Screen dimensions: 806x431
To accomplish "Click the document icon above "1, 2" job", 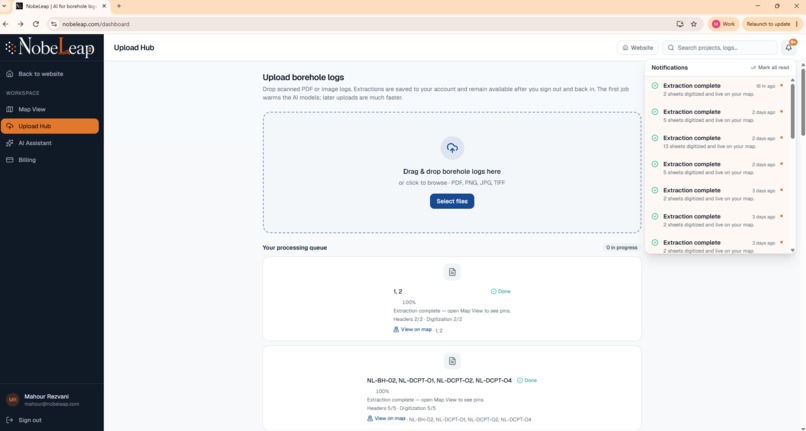I will (452, 272).
